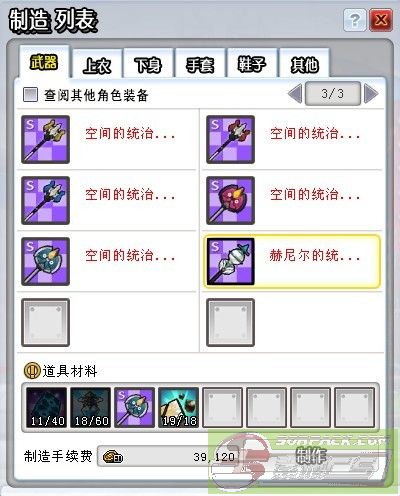Image resolution: width=400 pixels, height=496 pixels.
Task: Open the help question mark button
Action: 354,20
